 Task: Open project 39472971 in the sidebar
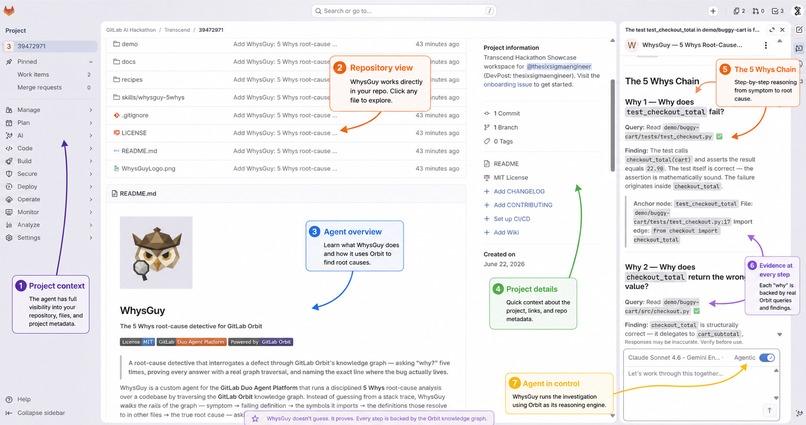50,46
